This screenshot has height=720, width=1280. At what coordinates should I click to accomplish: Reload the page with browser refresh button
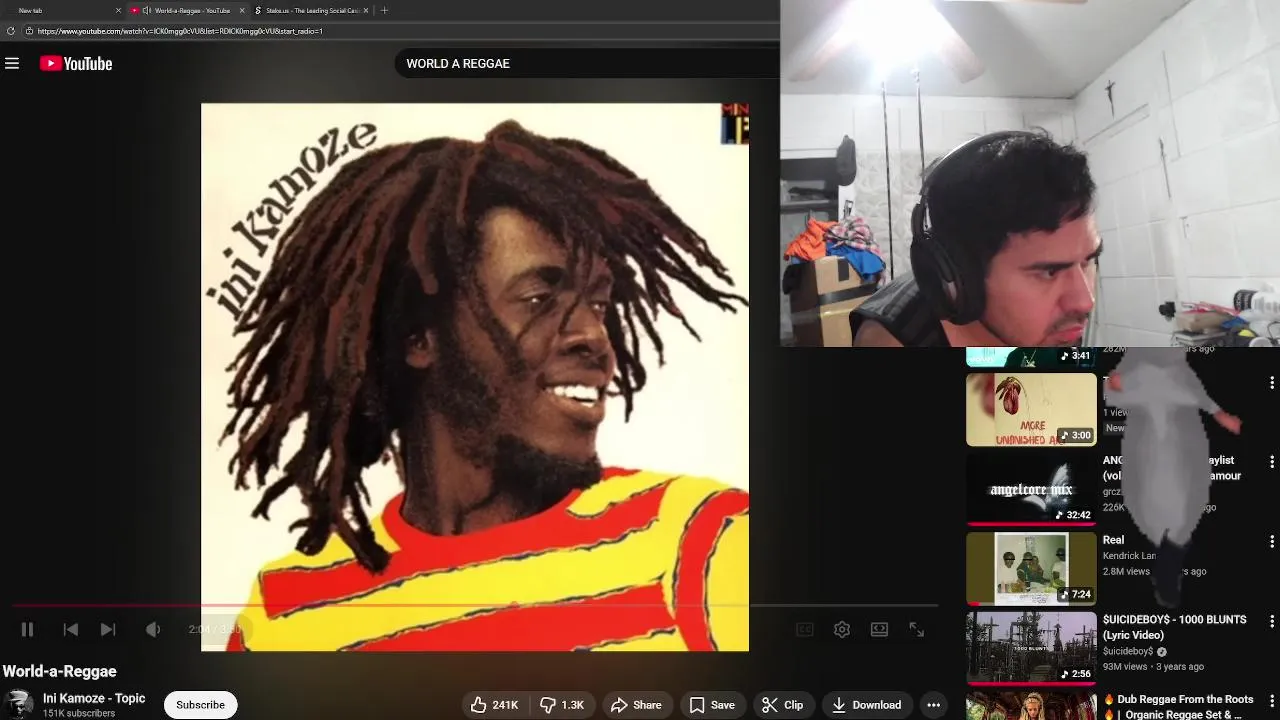(11, 31)
